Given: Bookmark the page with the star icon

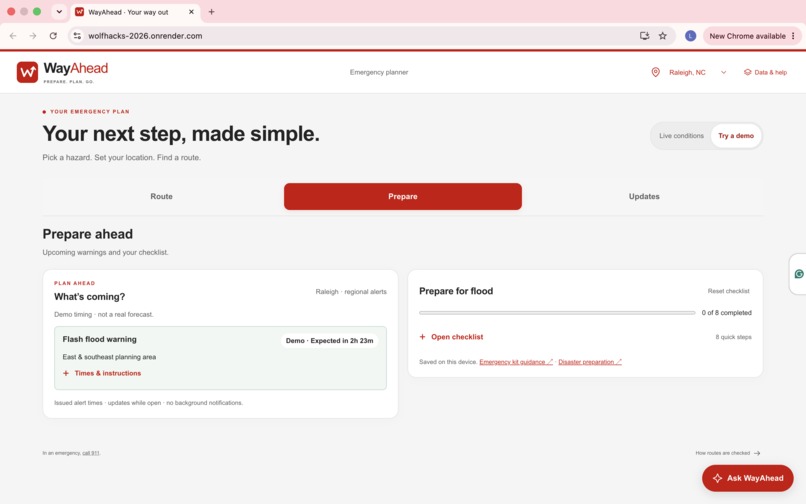Looking at the screenshot, I should click(x=663, y=36).
